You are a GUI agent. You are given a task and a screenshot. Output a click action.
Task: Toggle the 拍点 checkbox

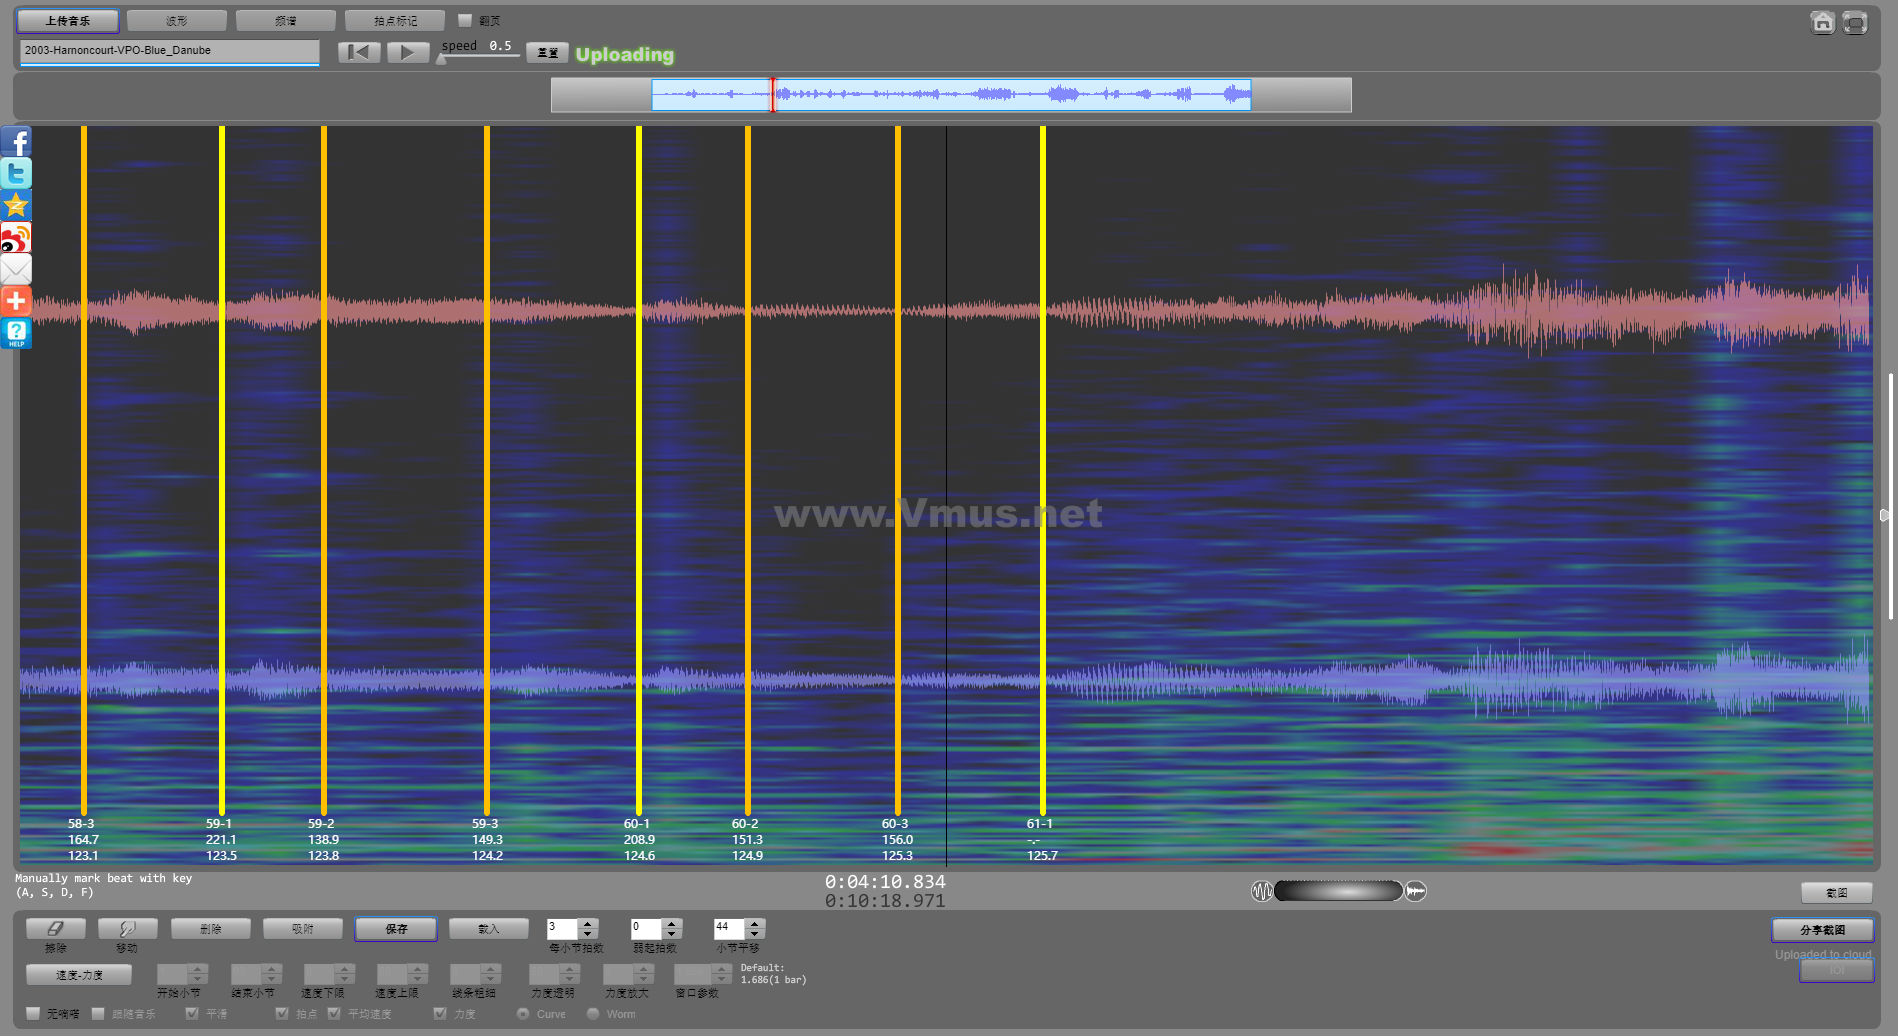click(282, 1014)
